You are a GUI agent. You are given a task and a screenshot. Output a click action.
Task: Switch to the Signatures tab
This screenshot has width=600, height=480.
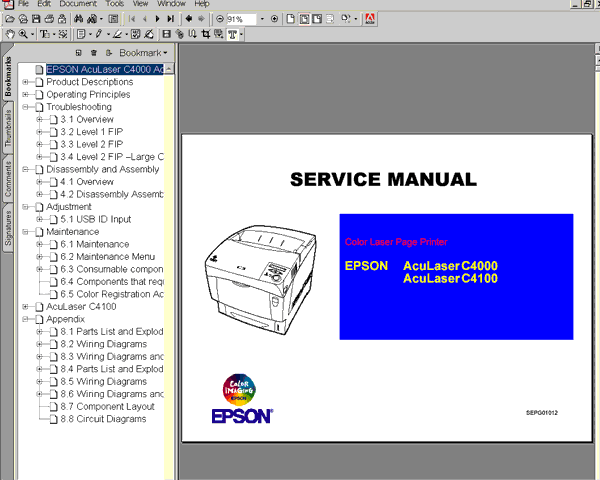pos(8,228)
